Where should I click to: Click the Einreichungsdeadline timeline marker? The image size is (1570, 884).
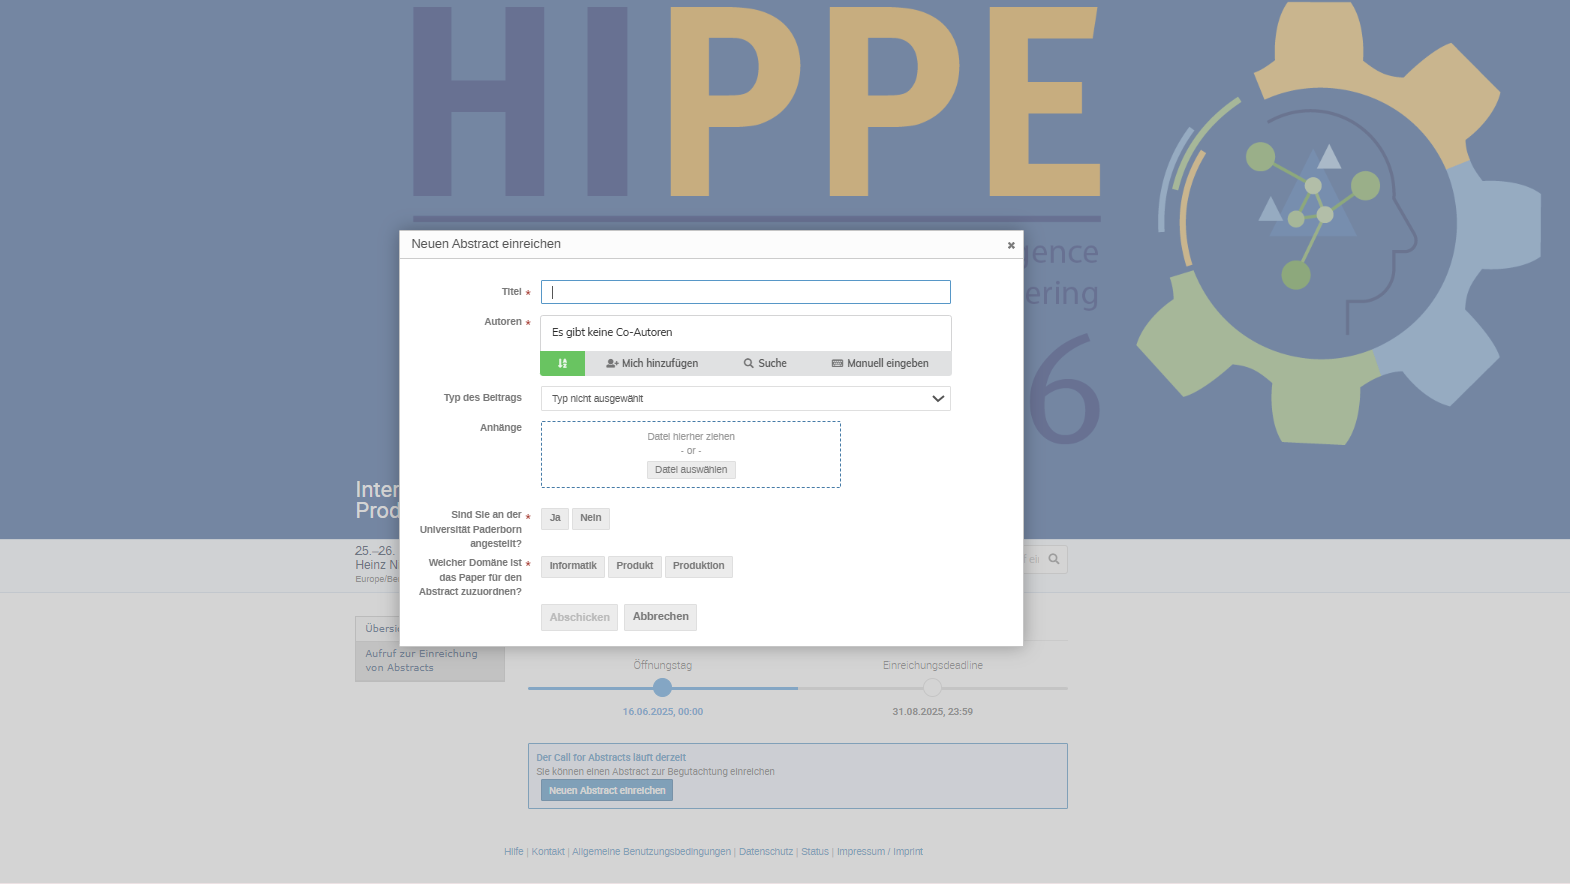(x=932, y=688)
